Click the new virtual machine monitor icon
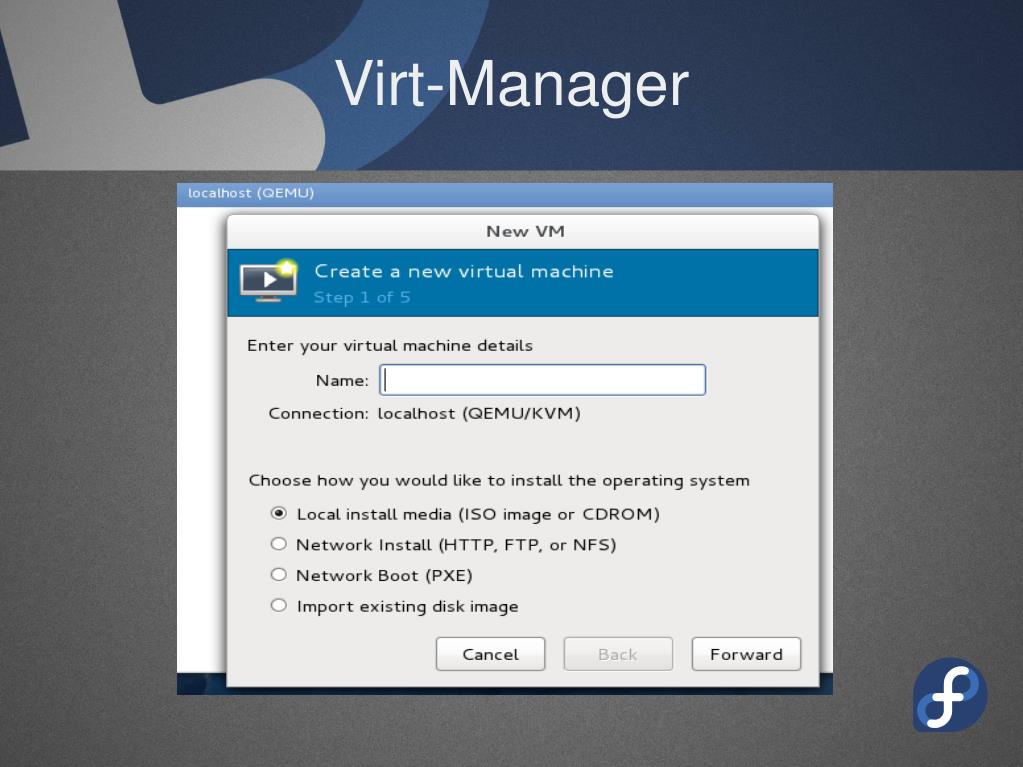The width and height of the screenshot is (1023, 767). [268, 282]
